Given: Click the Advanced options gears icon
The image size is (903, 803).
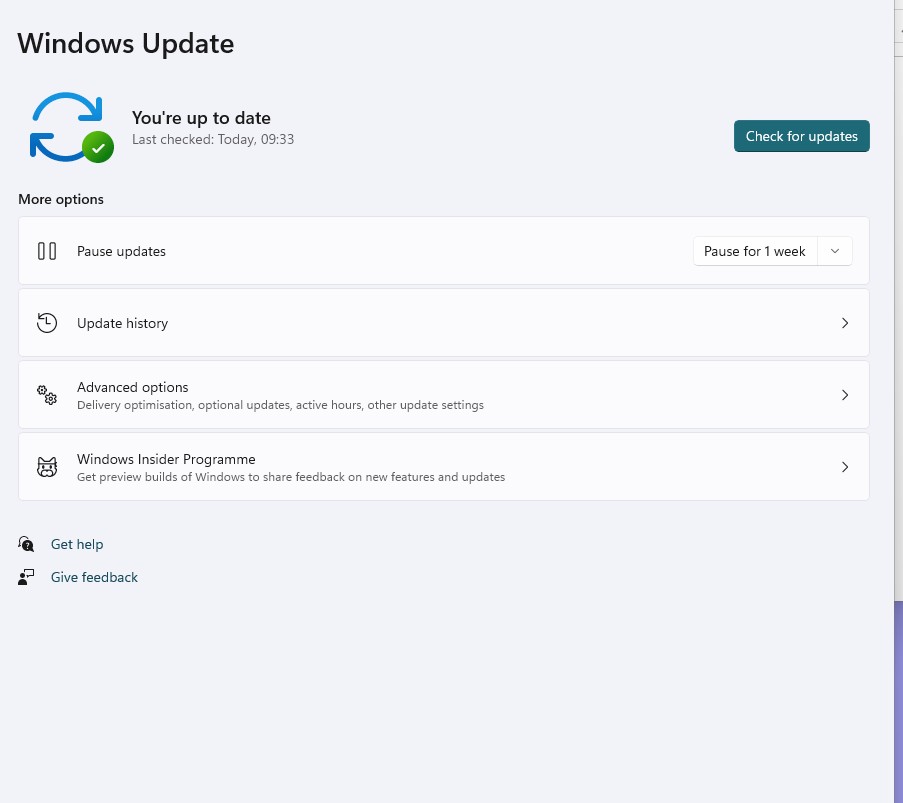Looking at the screenshot, I should 47,395.
